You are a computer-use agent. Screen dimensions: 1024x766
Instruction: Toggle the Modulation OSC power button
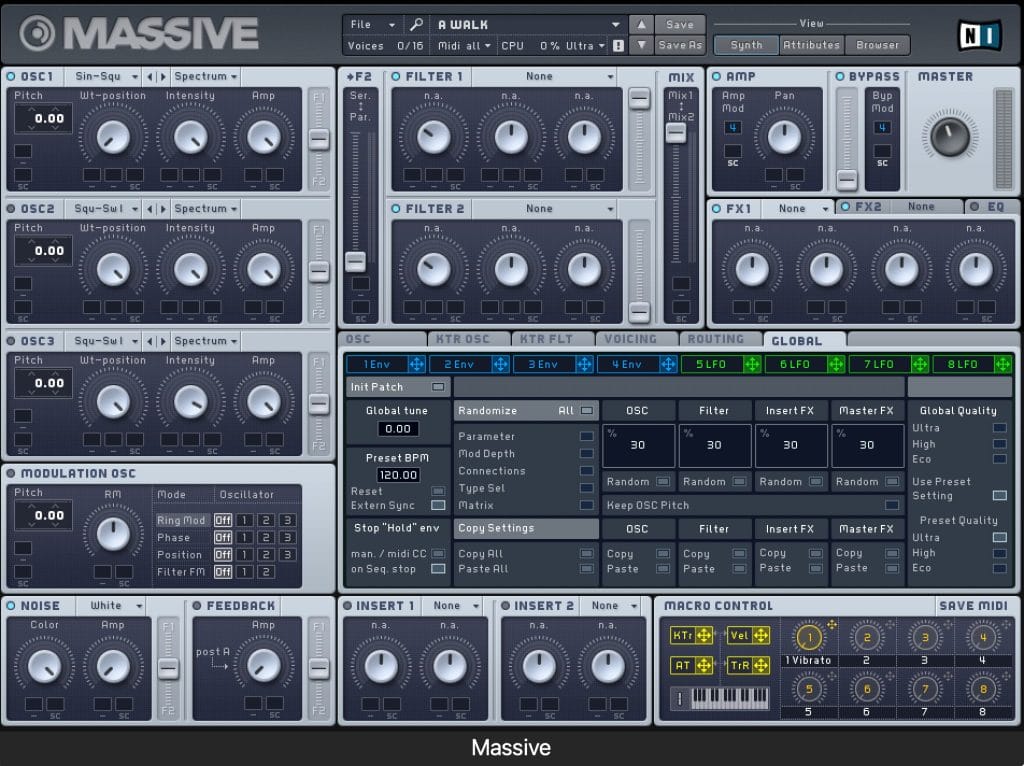[11, 473]
